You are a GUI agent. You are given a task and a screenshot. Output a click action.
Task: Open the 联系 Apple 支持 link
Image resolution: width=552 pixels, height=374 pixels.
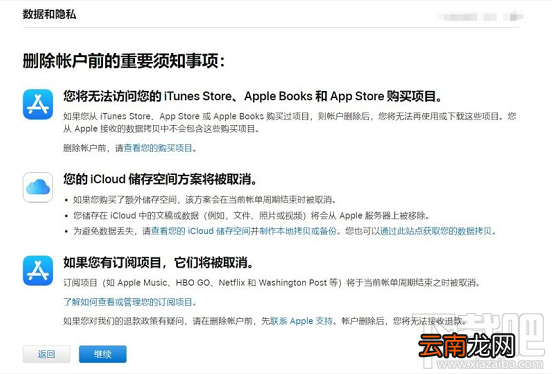301,321
